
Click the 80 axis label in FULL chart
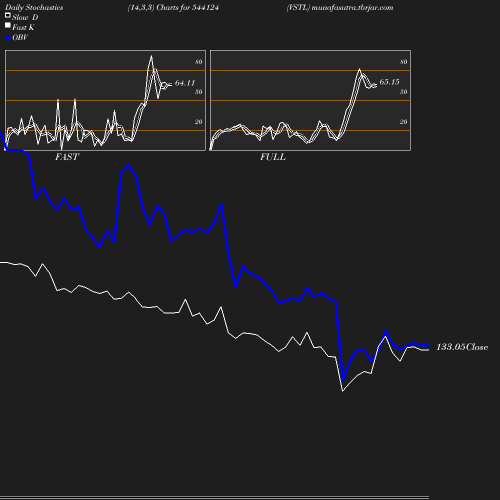[404, 62]
